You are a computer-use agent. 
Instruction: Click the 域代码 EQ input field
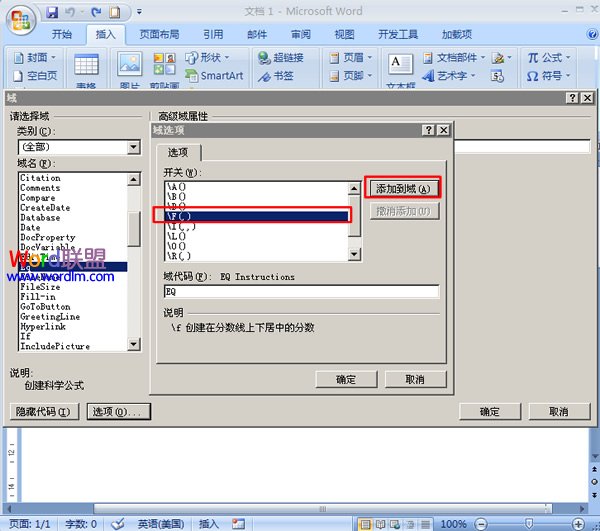pos(301,292)
